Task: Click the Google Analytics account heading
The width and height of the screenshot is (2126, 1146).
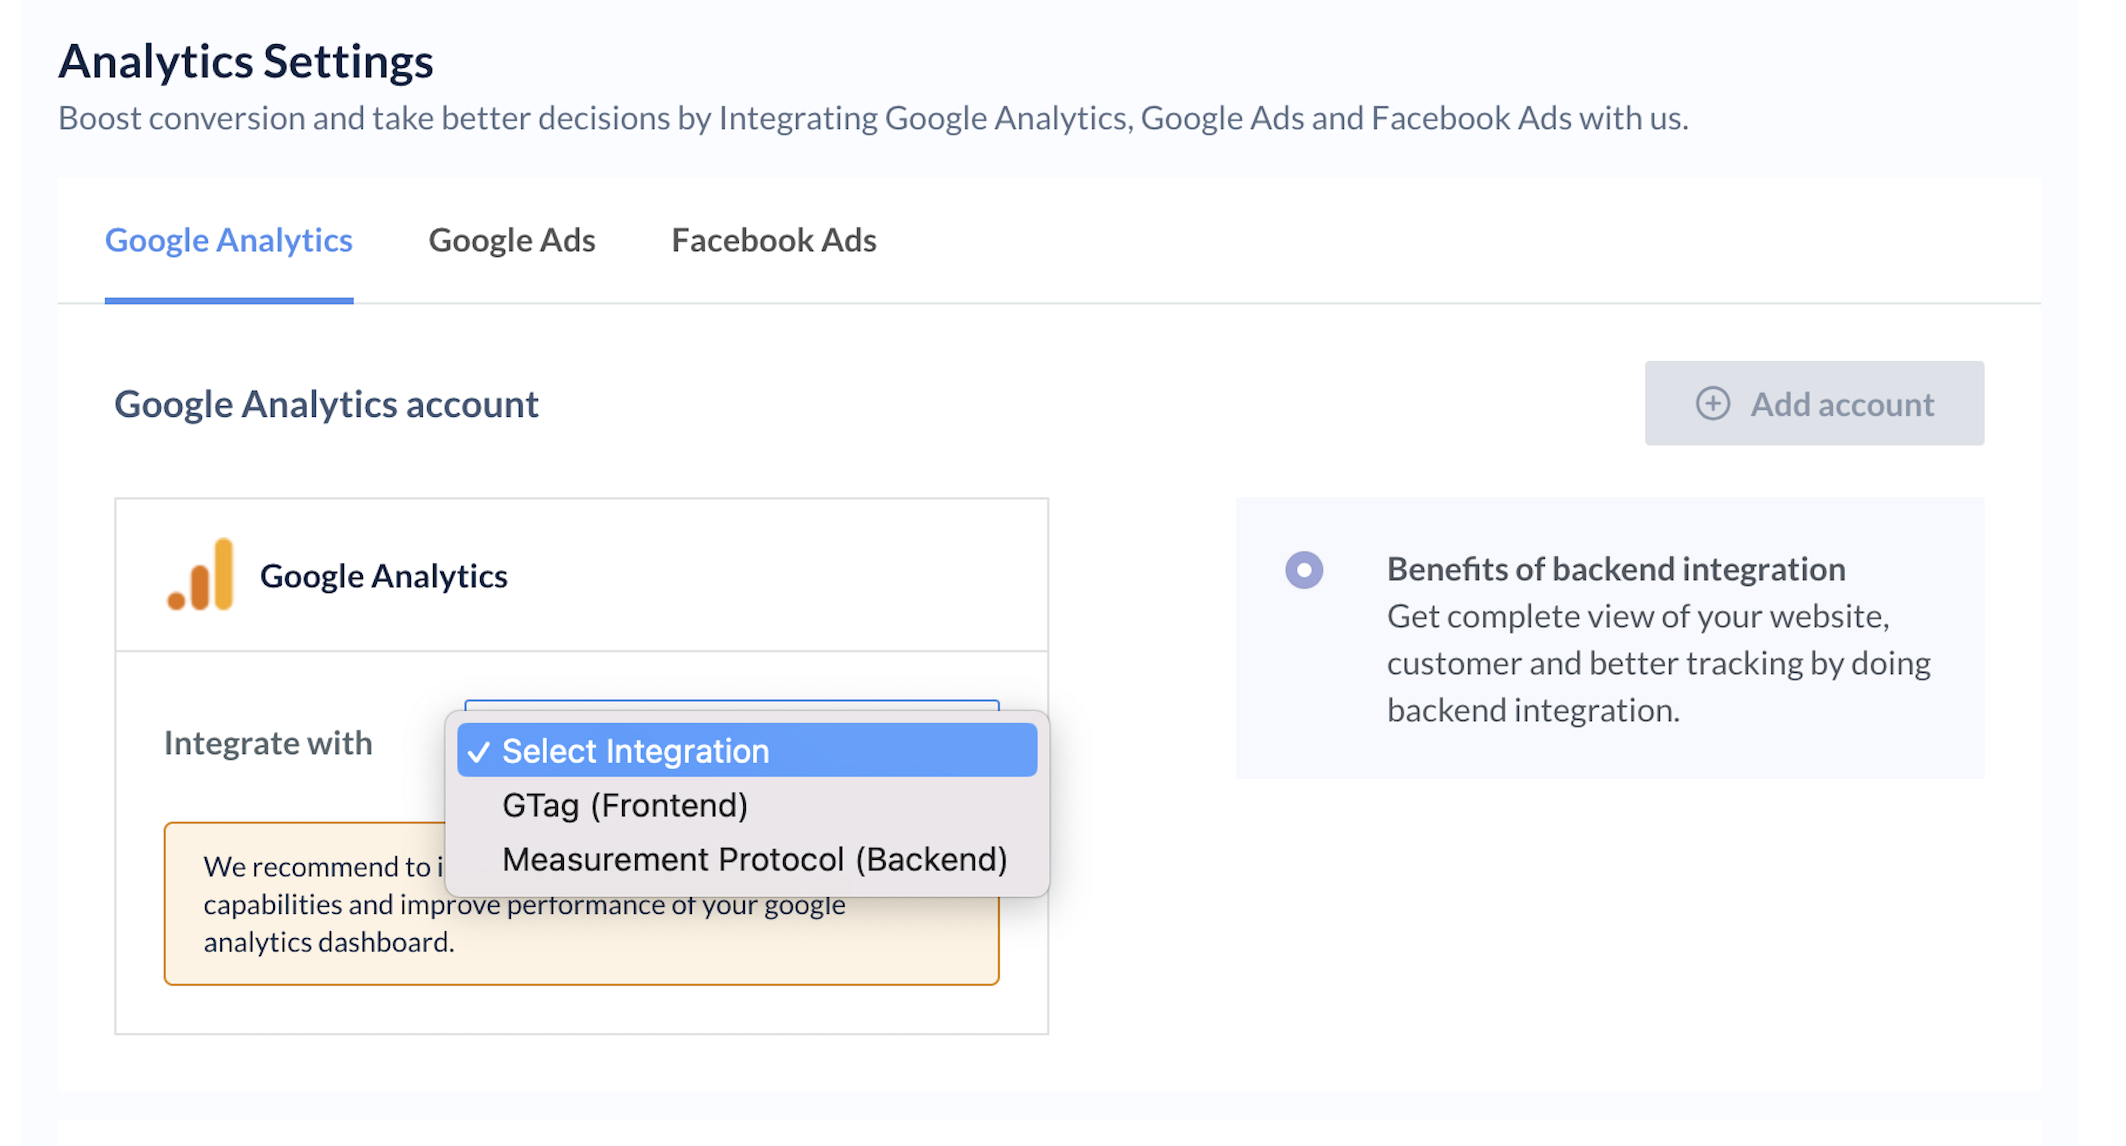Action: click(326, 404)
